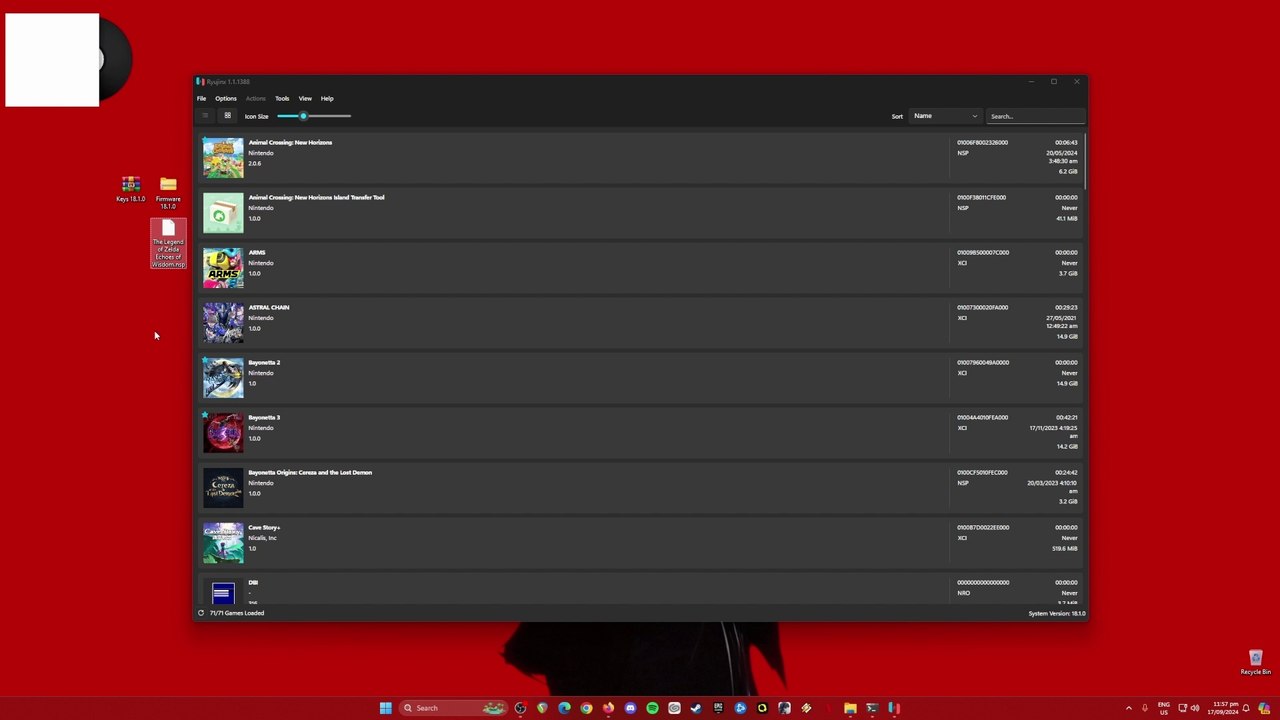
Task: Switch Ryujinx to list view
Action: pos(205,116)
